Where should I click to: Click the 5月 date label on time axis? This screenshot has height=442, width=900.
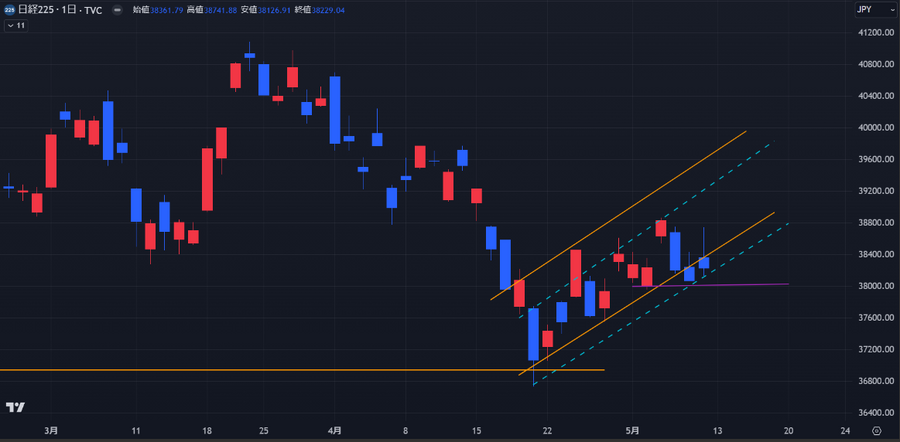coord(633,431)
